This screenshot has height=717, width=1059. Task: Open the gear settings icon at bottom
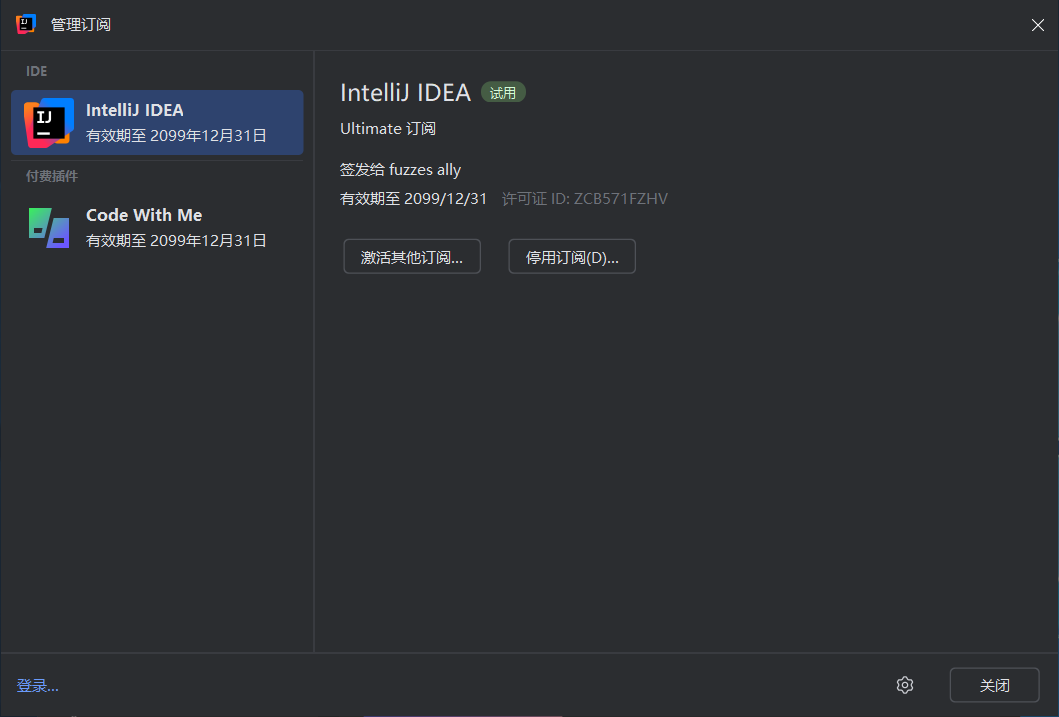[905, 685]
